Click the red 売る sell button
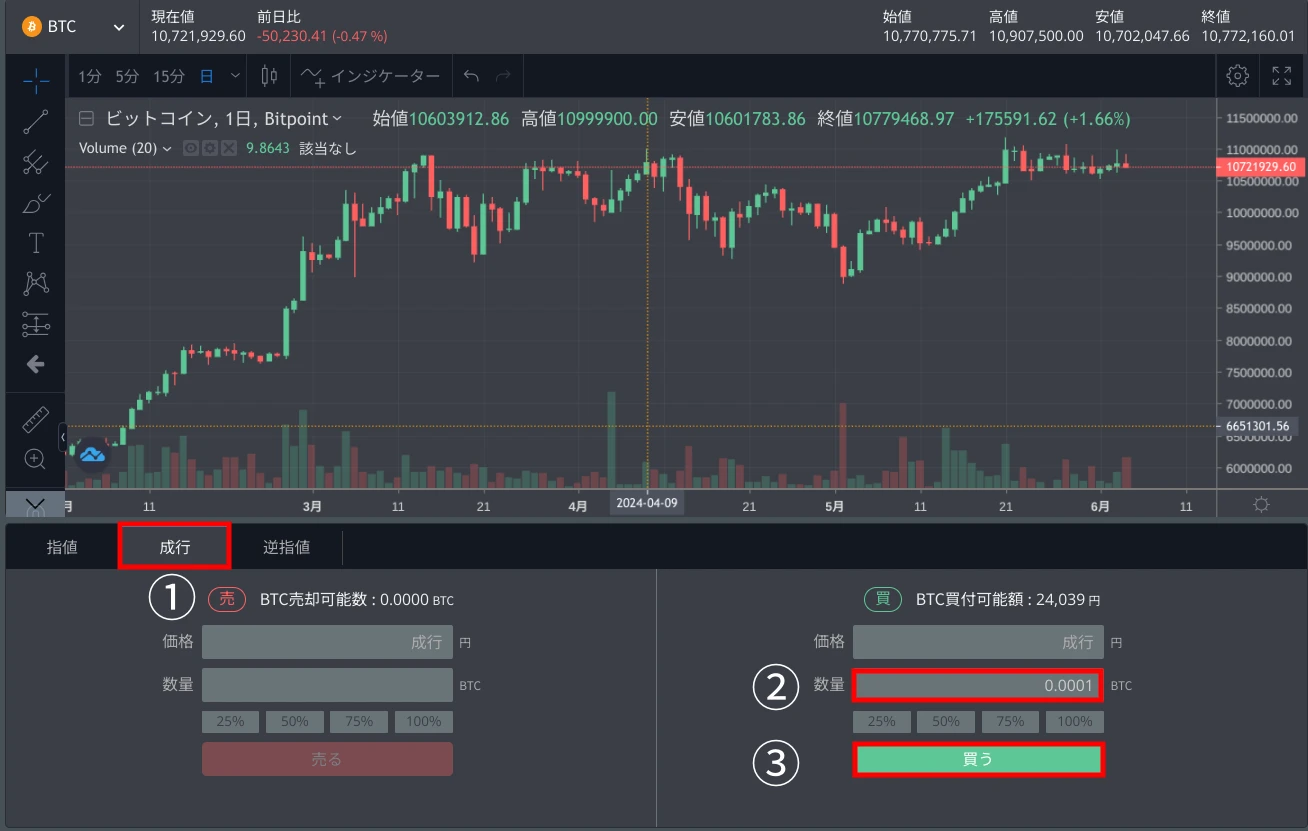Viewport: 1308px width, 831px height. click(327, 759)
